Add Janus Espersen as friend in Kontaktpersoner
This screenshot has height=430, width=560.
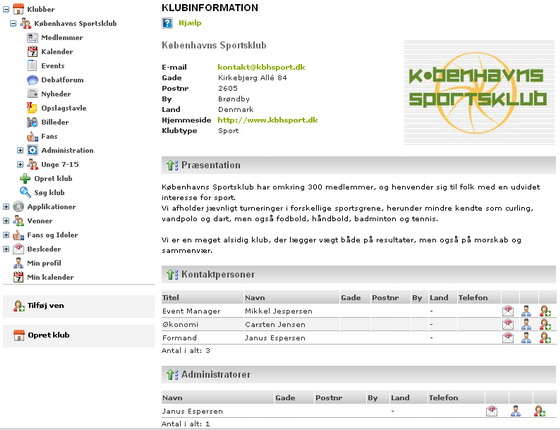pos(545,338)
